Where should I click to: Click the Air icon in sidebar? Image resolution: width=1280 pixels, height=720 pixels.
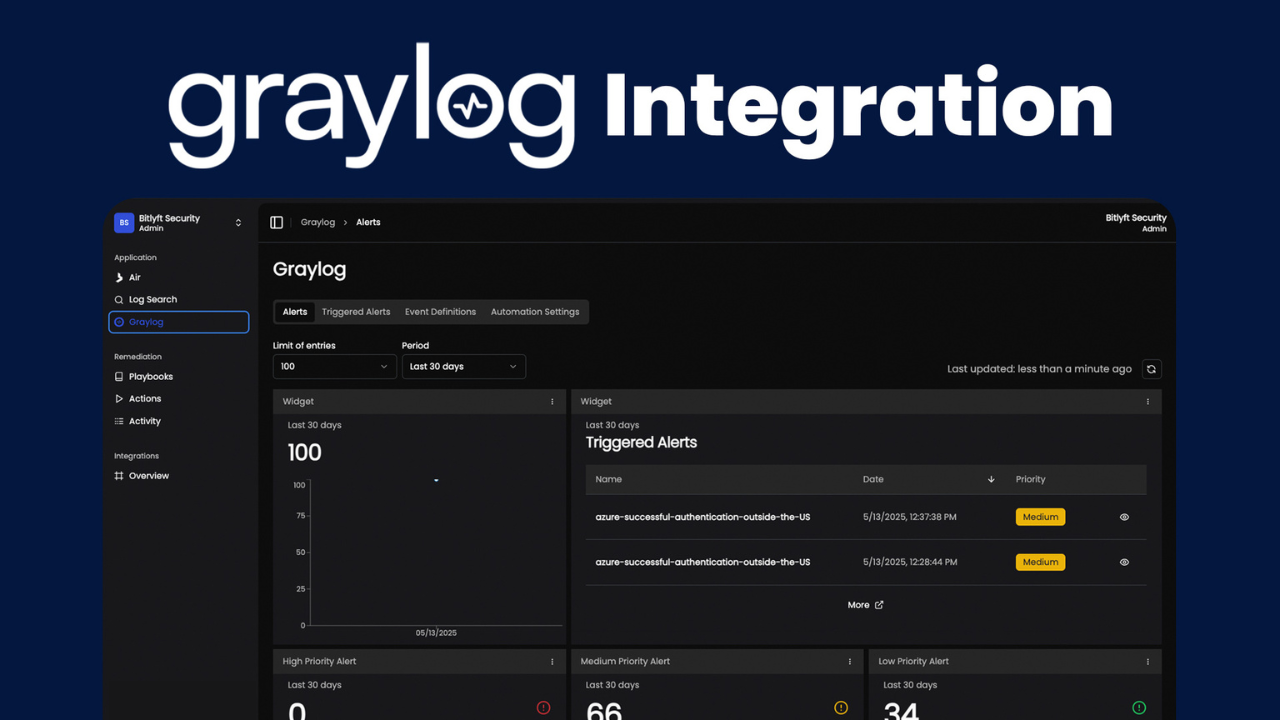119,277
